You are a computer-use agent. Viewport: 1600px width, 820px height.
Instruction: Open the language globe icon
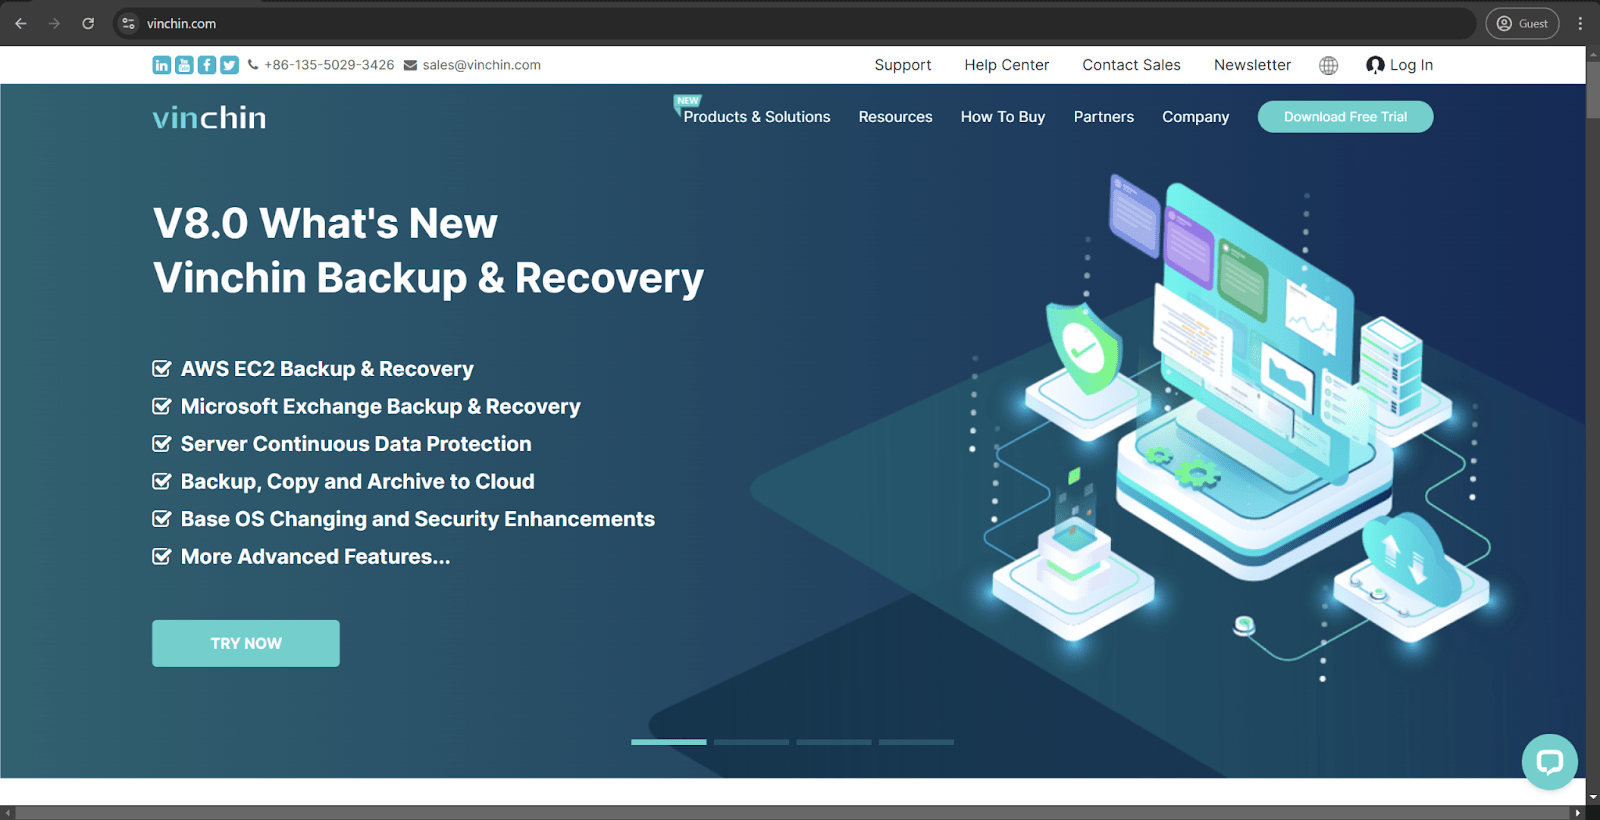1328,65
